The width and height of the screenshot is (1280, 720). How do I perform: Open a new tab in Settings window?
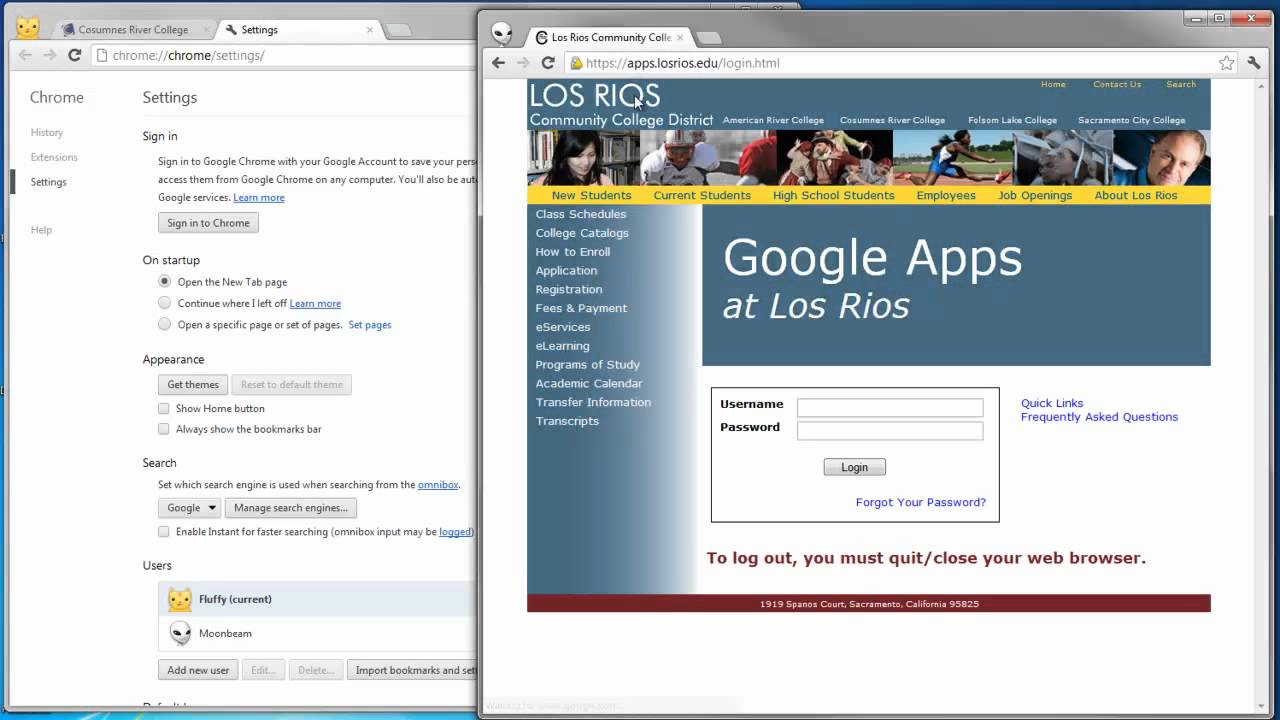pyautogui.click(x=398, y=30)
